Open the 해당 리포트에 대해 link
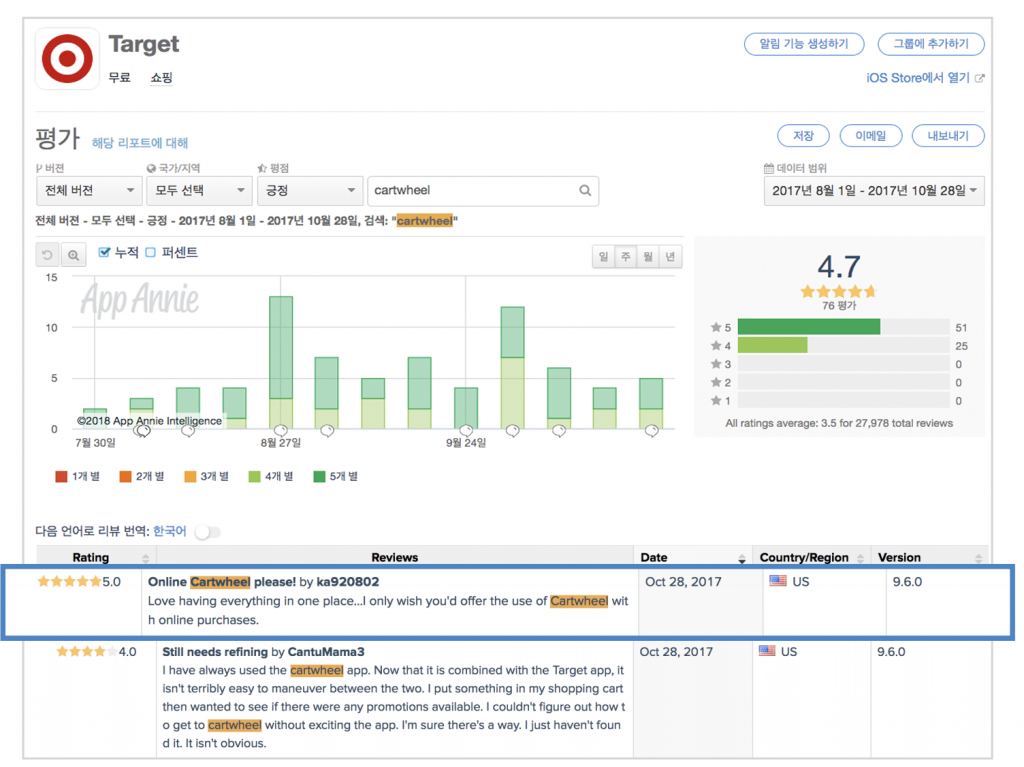The image size is (1024, 767). click(x=140, y=142)
